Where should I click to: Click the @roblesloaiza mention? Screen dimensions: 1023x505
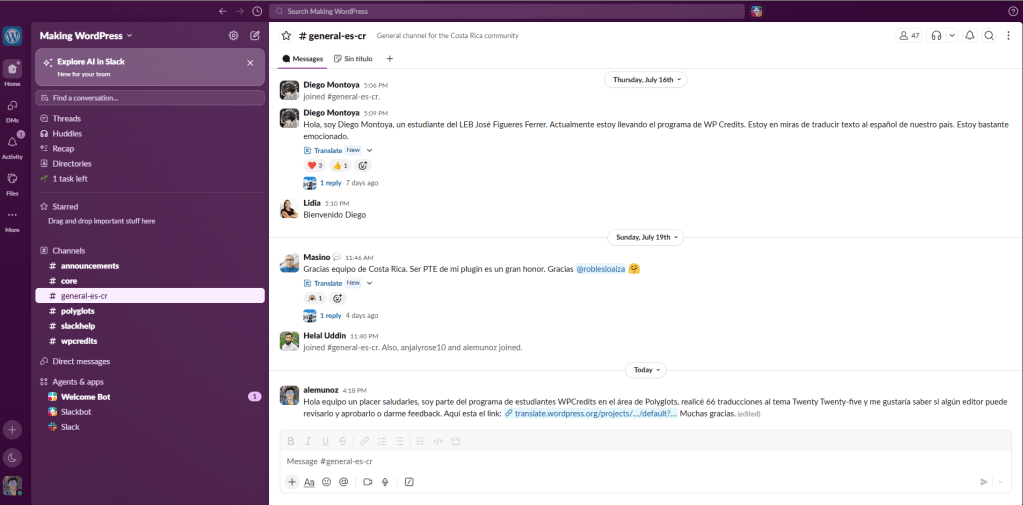(601, 269)
